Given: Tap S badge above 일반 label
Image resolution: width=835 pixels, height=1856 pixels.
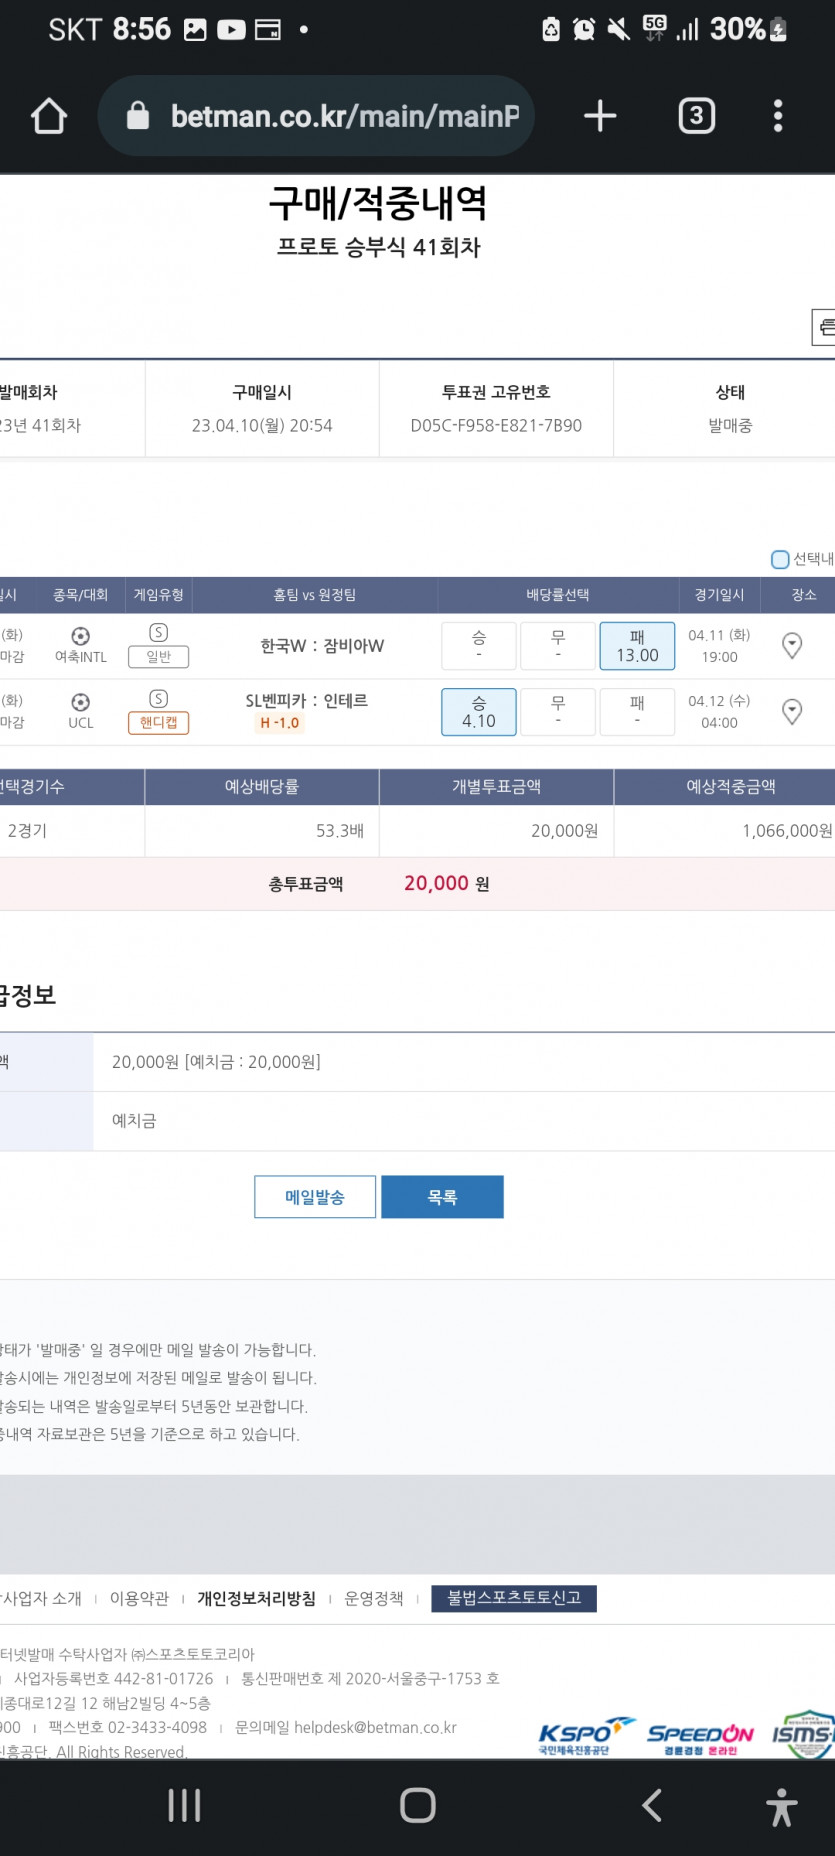Looking at the screenshot, I should [x=158, y=632].
